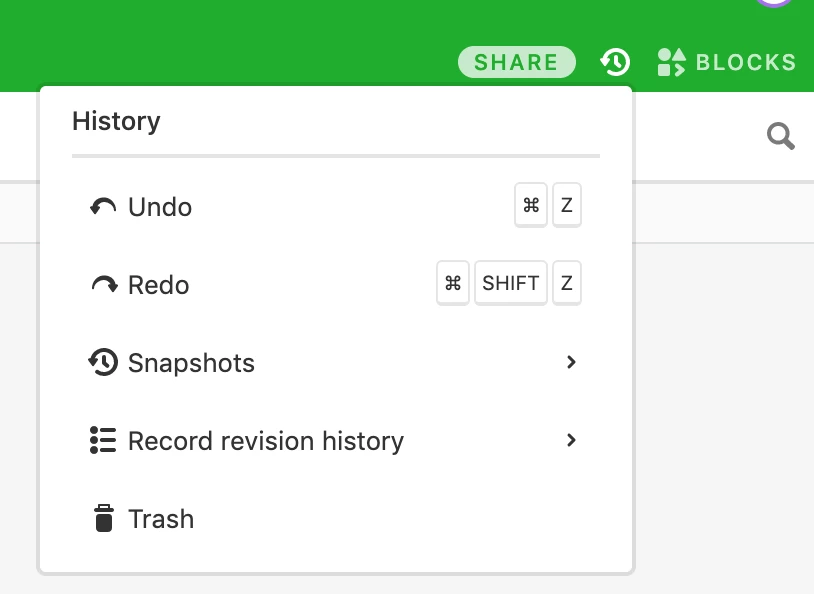
Task: Click the command key badge beside Undo
Action: (x=531, y=205)
